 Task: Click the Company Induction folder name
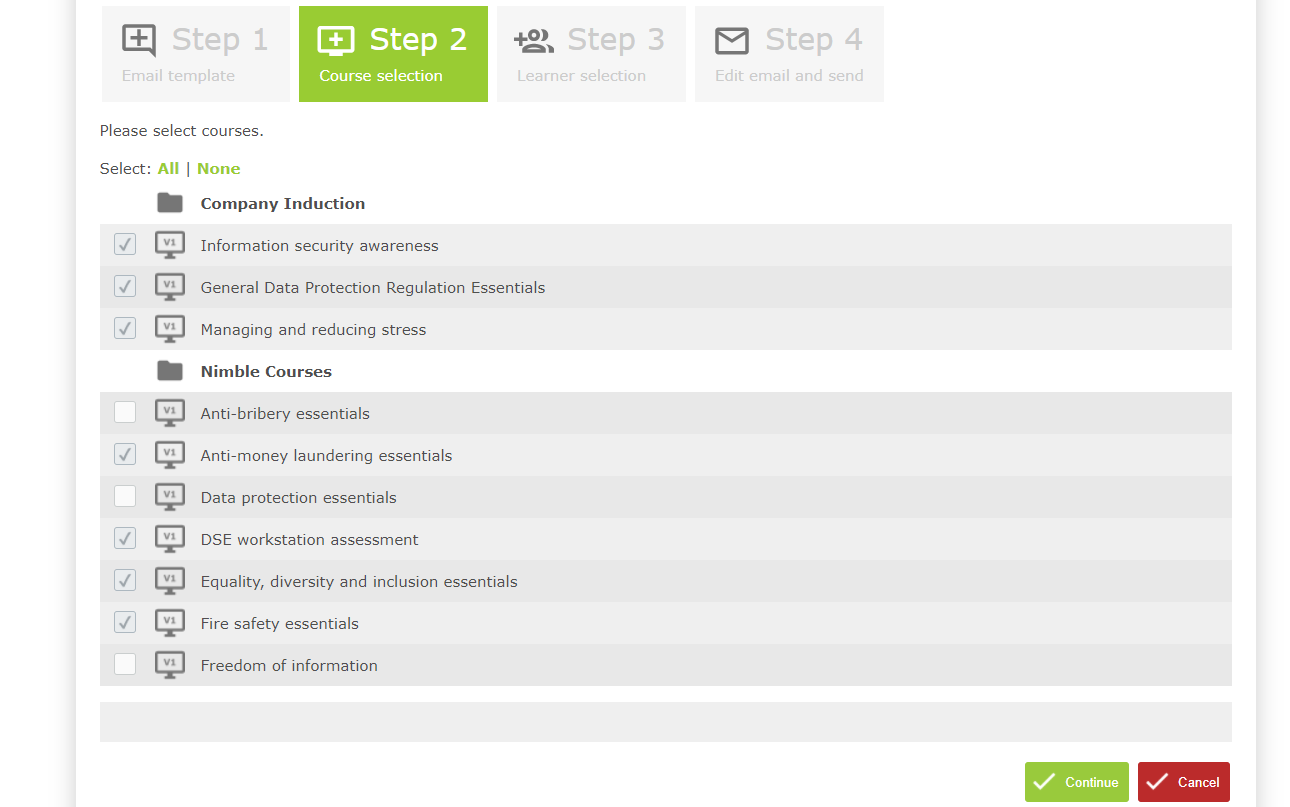(x=283, y=204)
